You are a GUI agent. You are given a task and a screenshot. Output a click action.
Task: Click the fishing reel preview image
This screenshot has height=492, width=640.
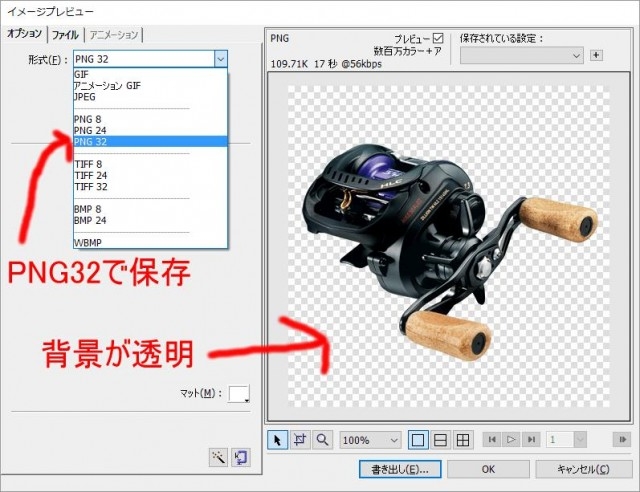[449, 253]
